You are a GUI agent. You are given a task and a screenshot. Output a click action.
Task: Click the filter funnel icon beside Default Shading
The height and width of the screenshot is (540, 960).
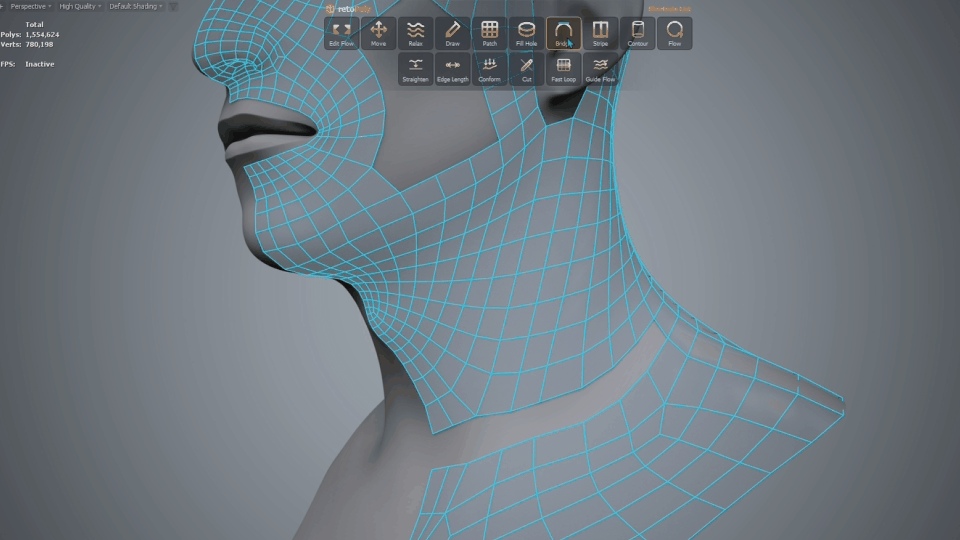point(173,7)
